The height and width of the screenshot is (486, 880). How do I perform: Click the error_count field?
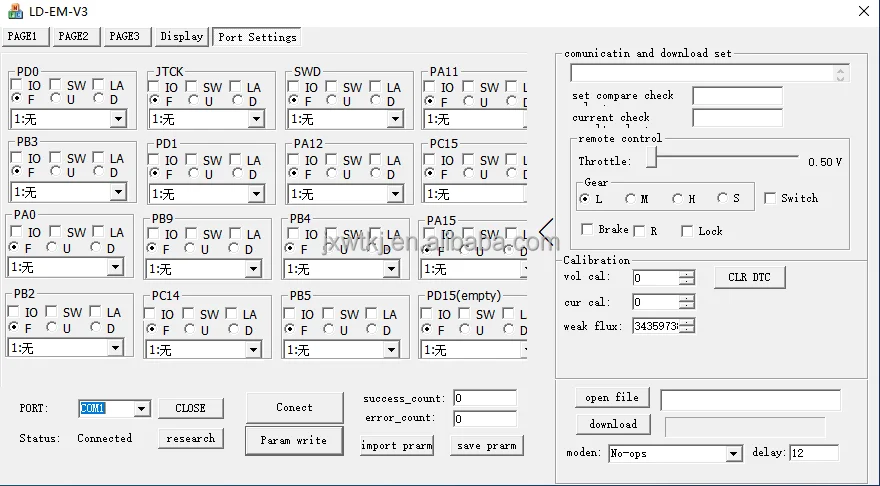485,419
